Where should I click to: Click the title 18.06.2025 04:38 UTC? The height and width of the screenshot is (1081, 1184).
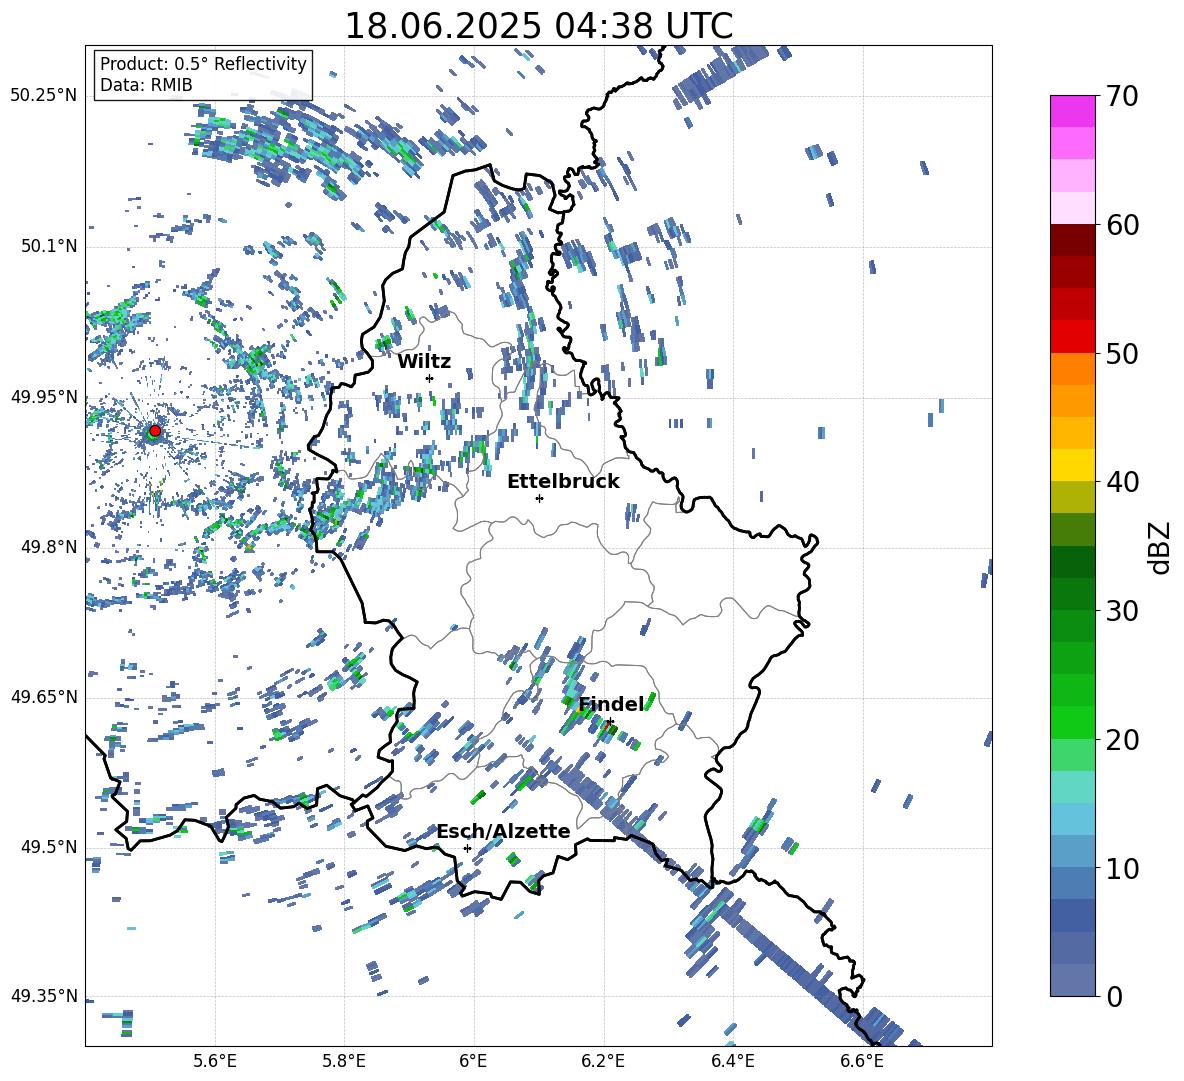[x=539, y=26]
